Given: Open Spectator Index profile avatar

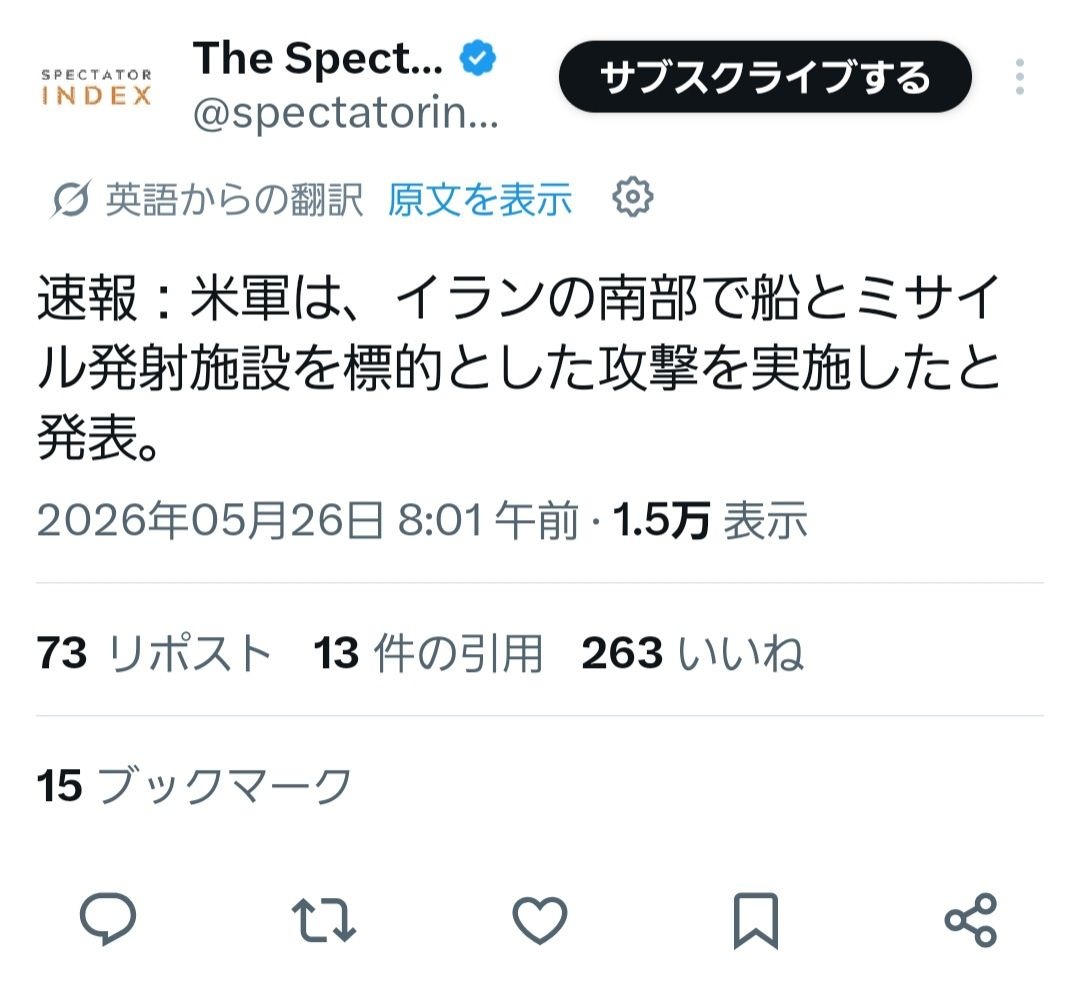Looking at the screenshot, I should click(96, 87).
